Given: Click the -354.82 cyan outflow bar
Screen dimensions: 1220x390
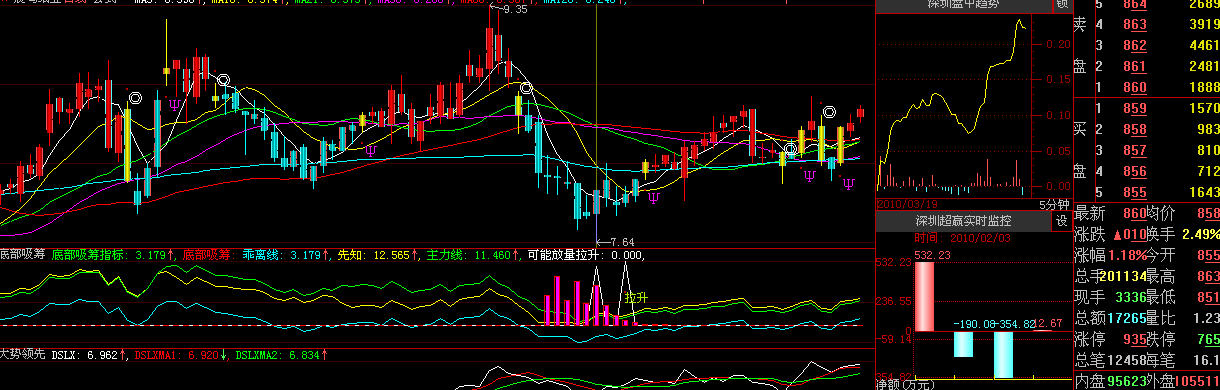Looking at the screenshot, I should 1003,354.
